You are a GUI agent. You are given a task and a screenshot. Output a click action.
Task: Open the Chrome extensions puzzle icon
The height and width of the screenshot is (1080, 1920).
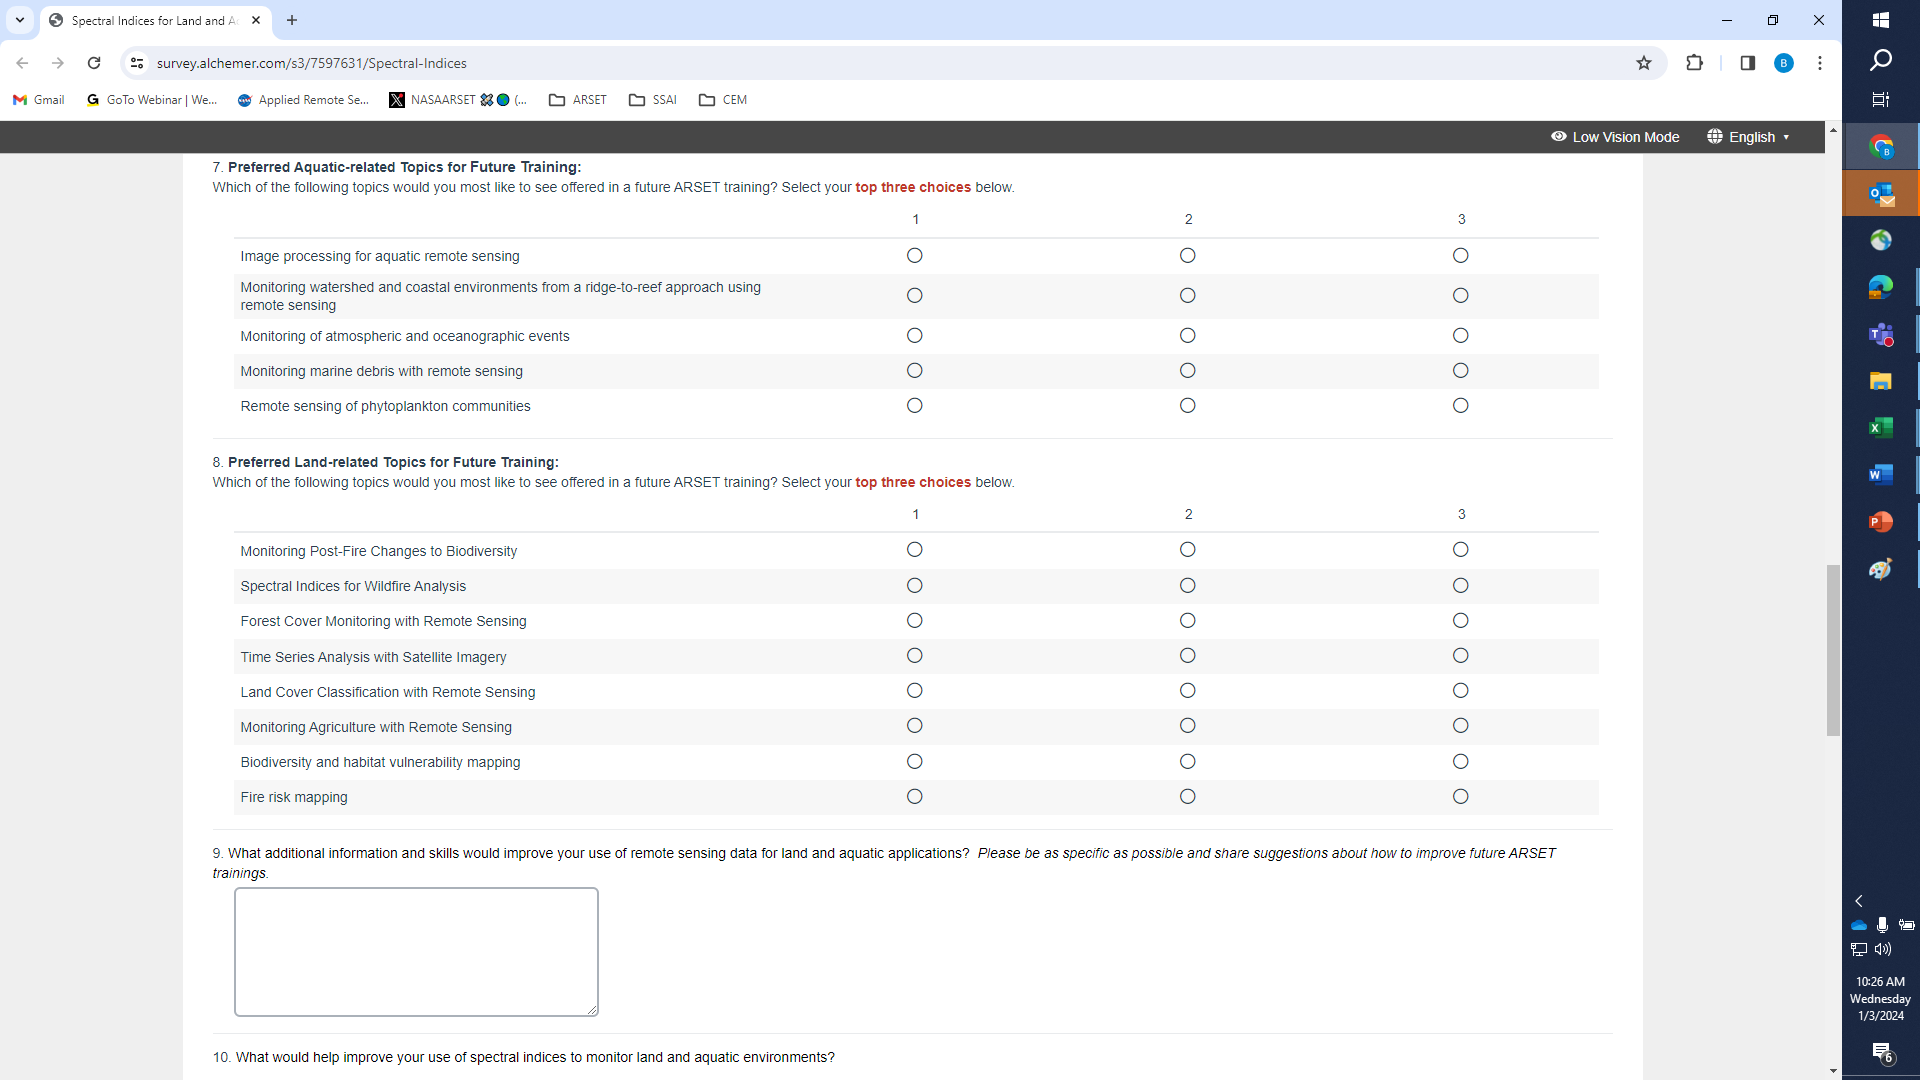[1694, 63]
